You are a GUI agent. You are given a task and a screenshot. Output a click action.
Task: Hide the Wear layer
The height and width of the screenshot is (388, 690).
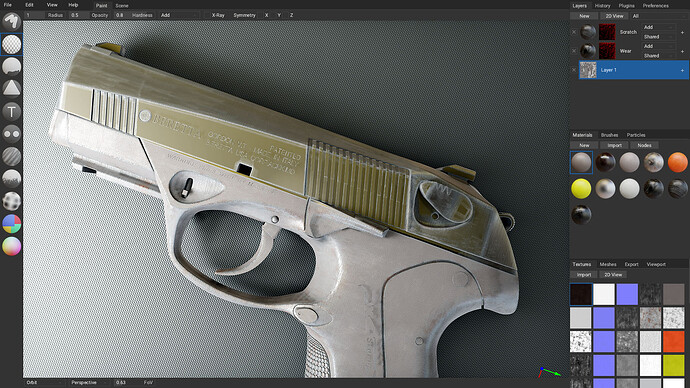click(574, 51)
